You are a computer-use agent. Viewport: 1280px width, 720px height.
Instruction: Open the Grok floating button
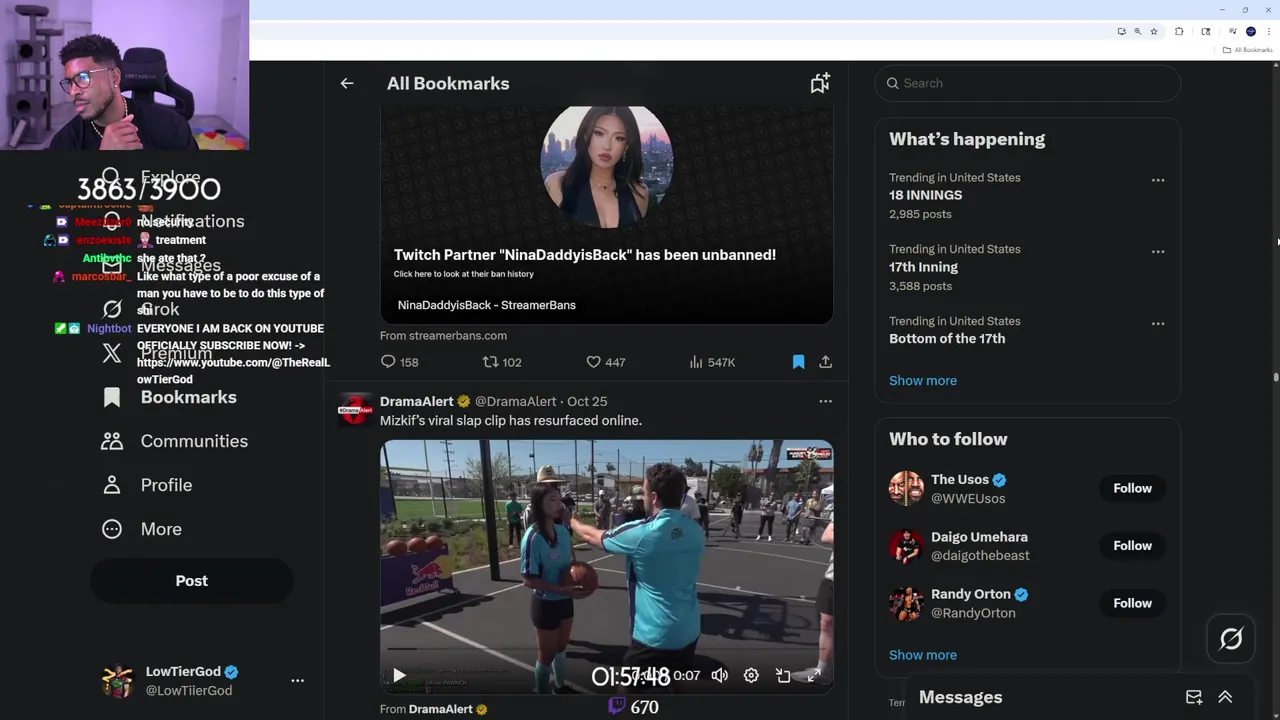click(x=1231, y=639)
